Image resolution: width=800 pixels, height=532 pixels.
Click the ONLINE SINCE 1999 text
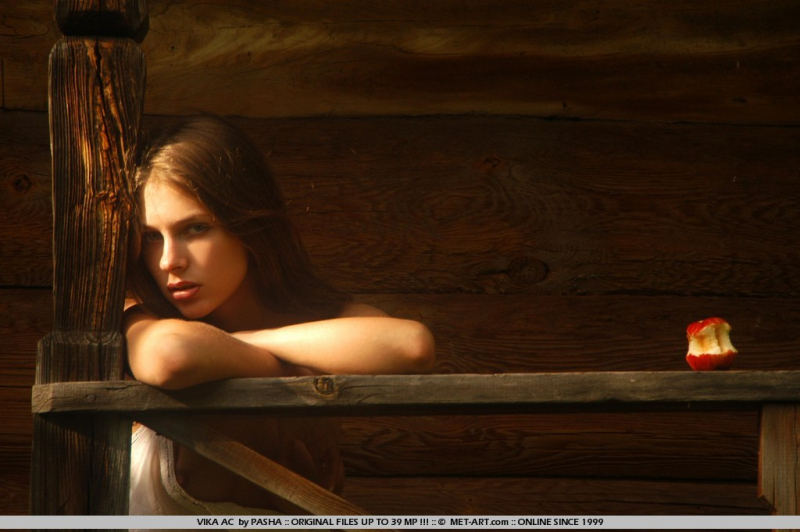tap(561, 522)
